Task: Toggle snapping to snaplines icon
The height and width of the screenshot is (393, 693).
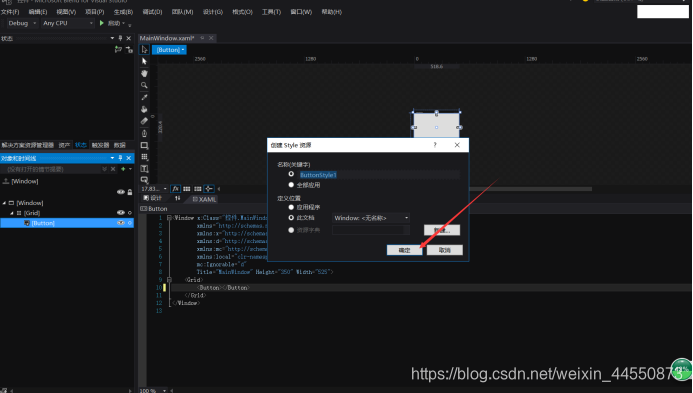Action: [209, 189]
